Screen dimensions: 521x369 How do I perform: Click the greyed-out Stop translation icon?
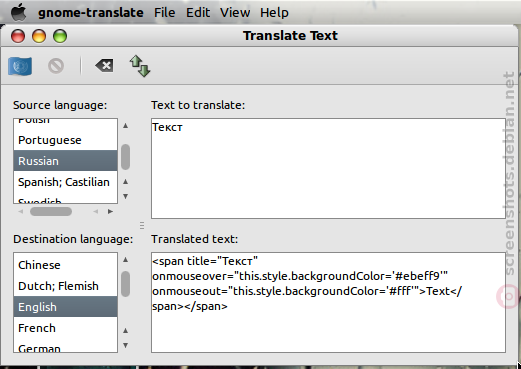point(56,66)
